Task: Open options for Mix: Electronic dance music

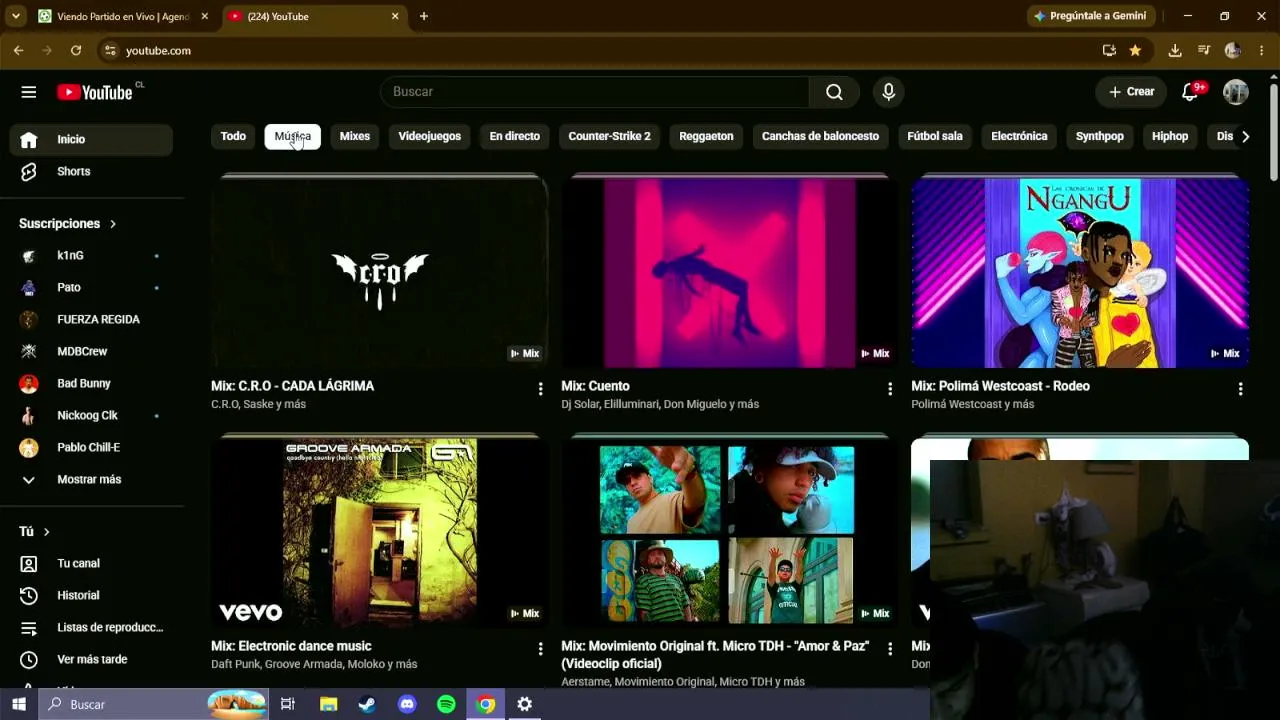Action: point(540,648)
